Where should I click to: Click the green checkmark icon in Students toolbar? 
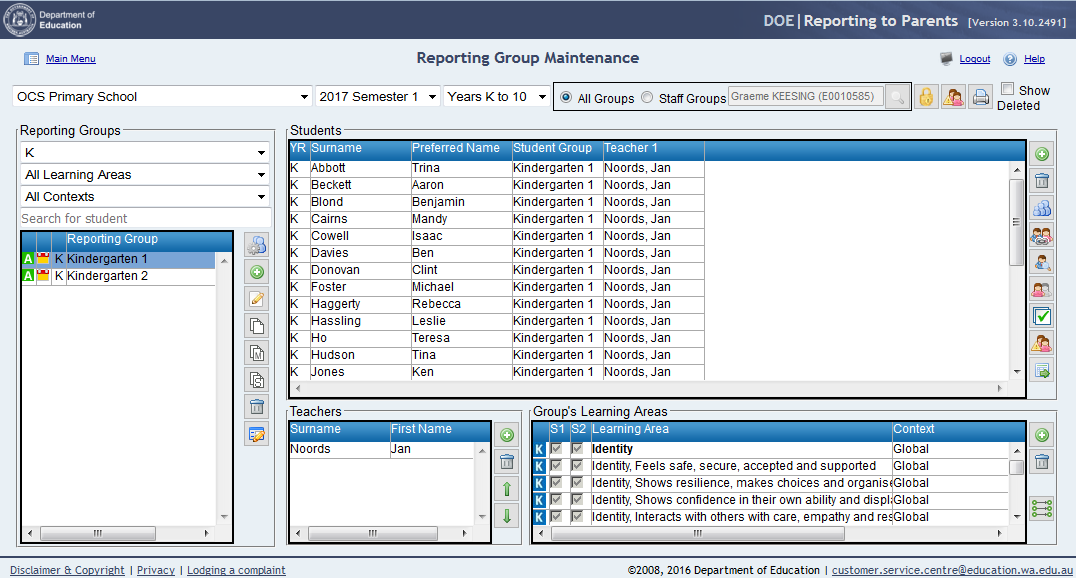click(1042, 317)
